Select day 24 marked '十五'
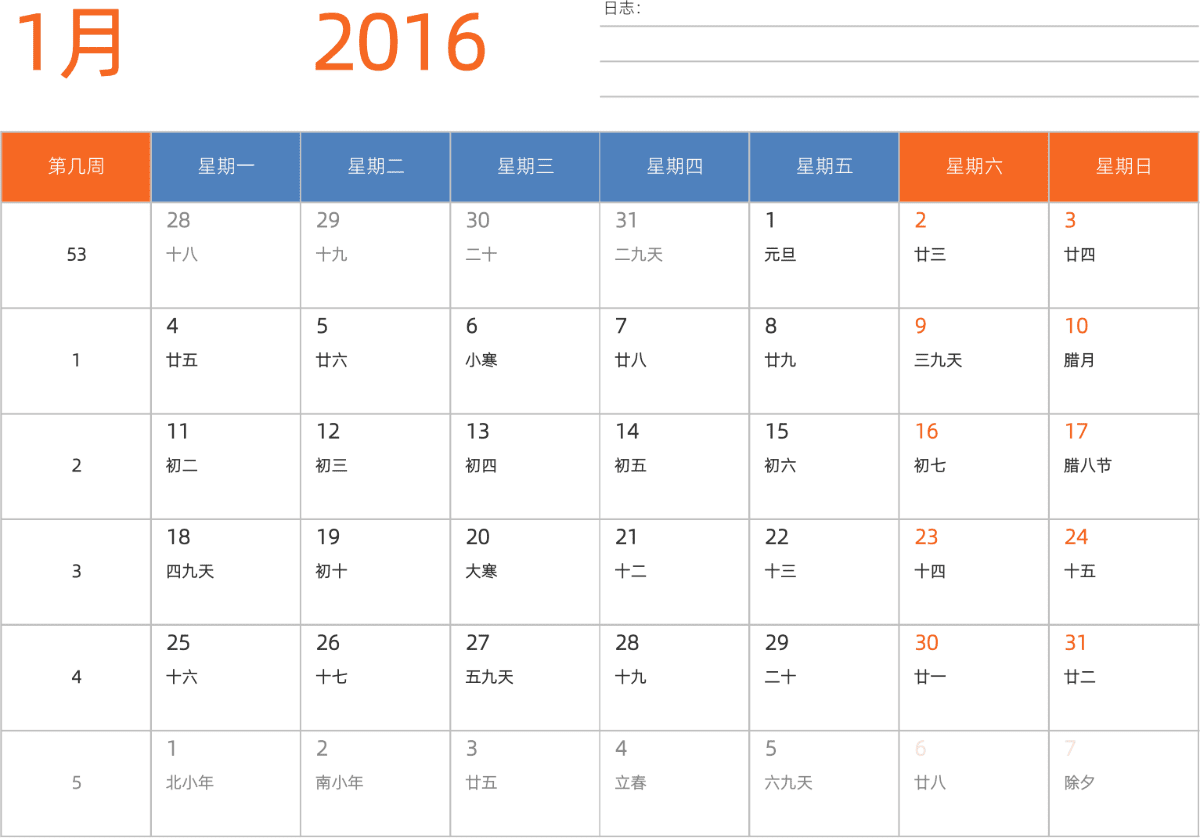The image size is (1200, 838). tap(1124, 572)
